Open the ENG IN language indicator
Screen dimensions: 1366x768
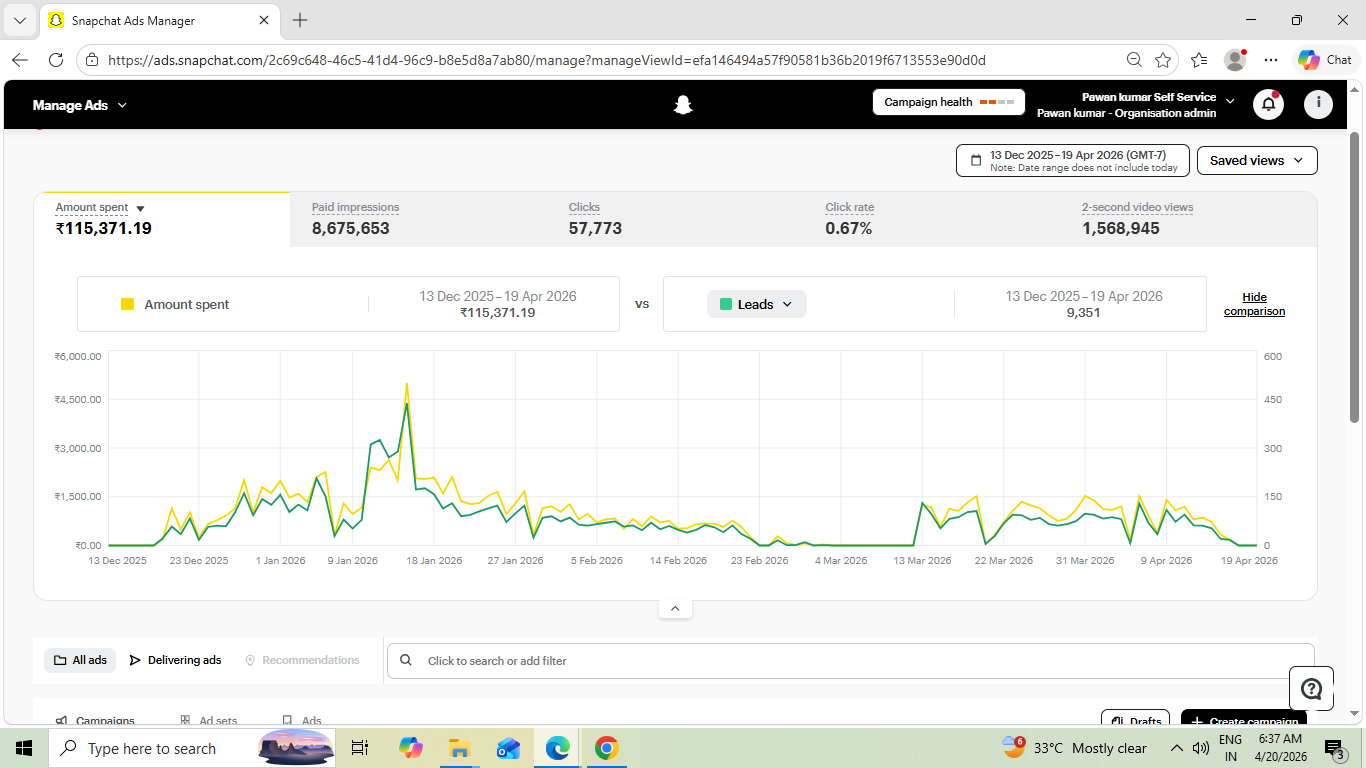tap(1230, 748)
